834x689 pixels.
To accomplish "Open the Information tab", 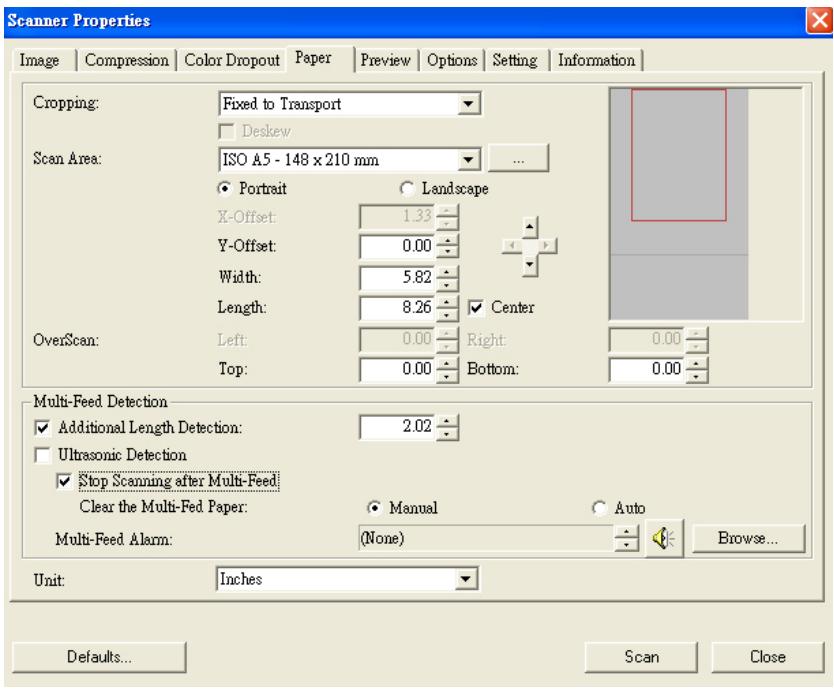I will 596,60.
